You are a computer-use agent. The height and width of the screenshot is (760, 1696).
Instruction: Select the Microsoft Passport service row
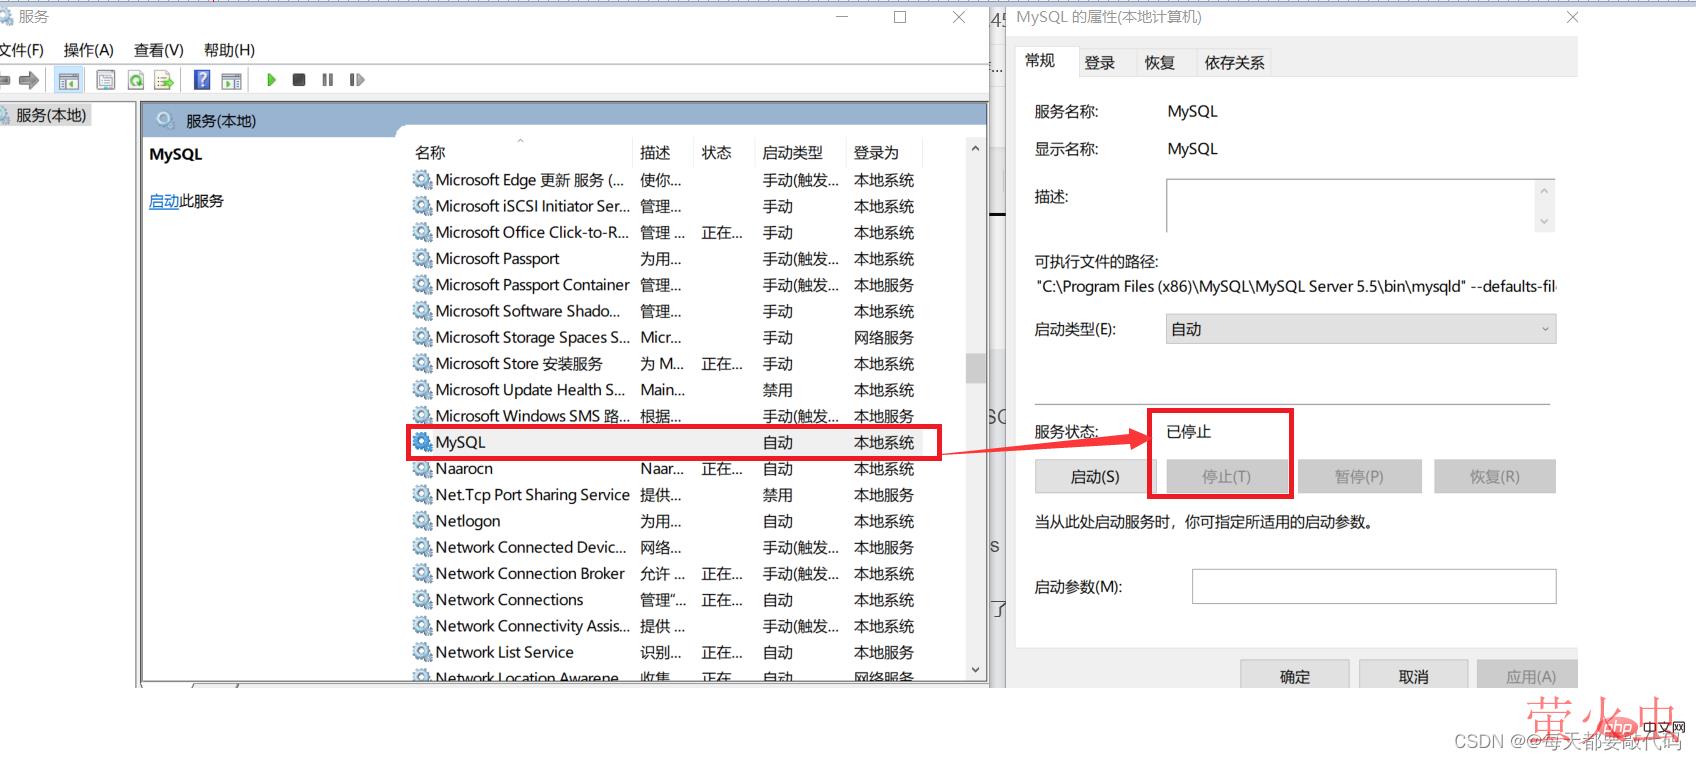pyautogui.click(x=665, y=259)
